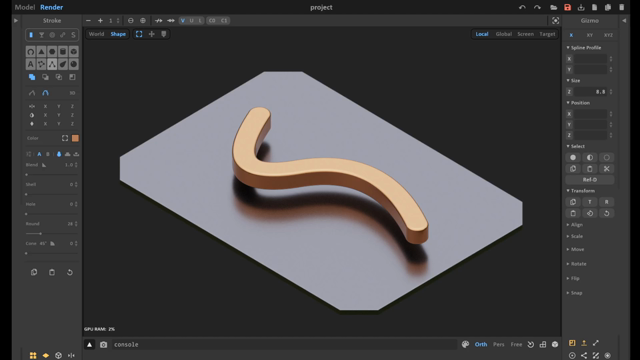Select the letter A text shape
This screenshot has height=360, width=640.
click(31, 64)
